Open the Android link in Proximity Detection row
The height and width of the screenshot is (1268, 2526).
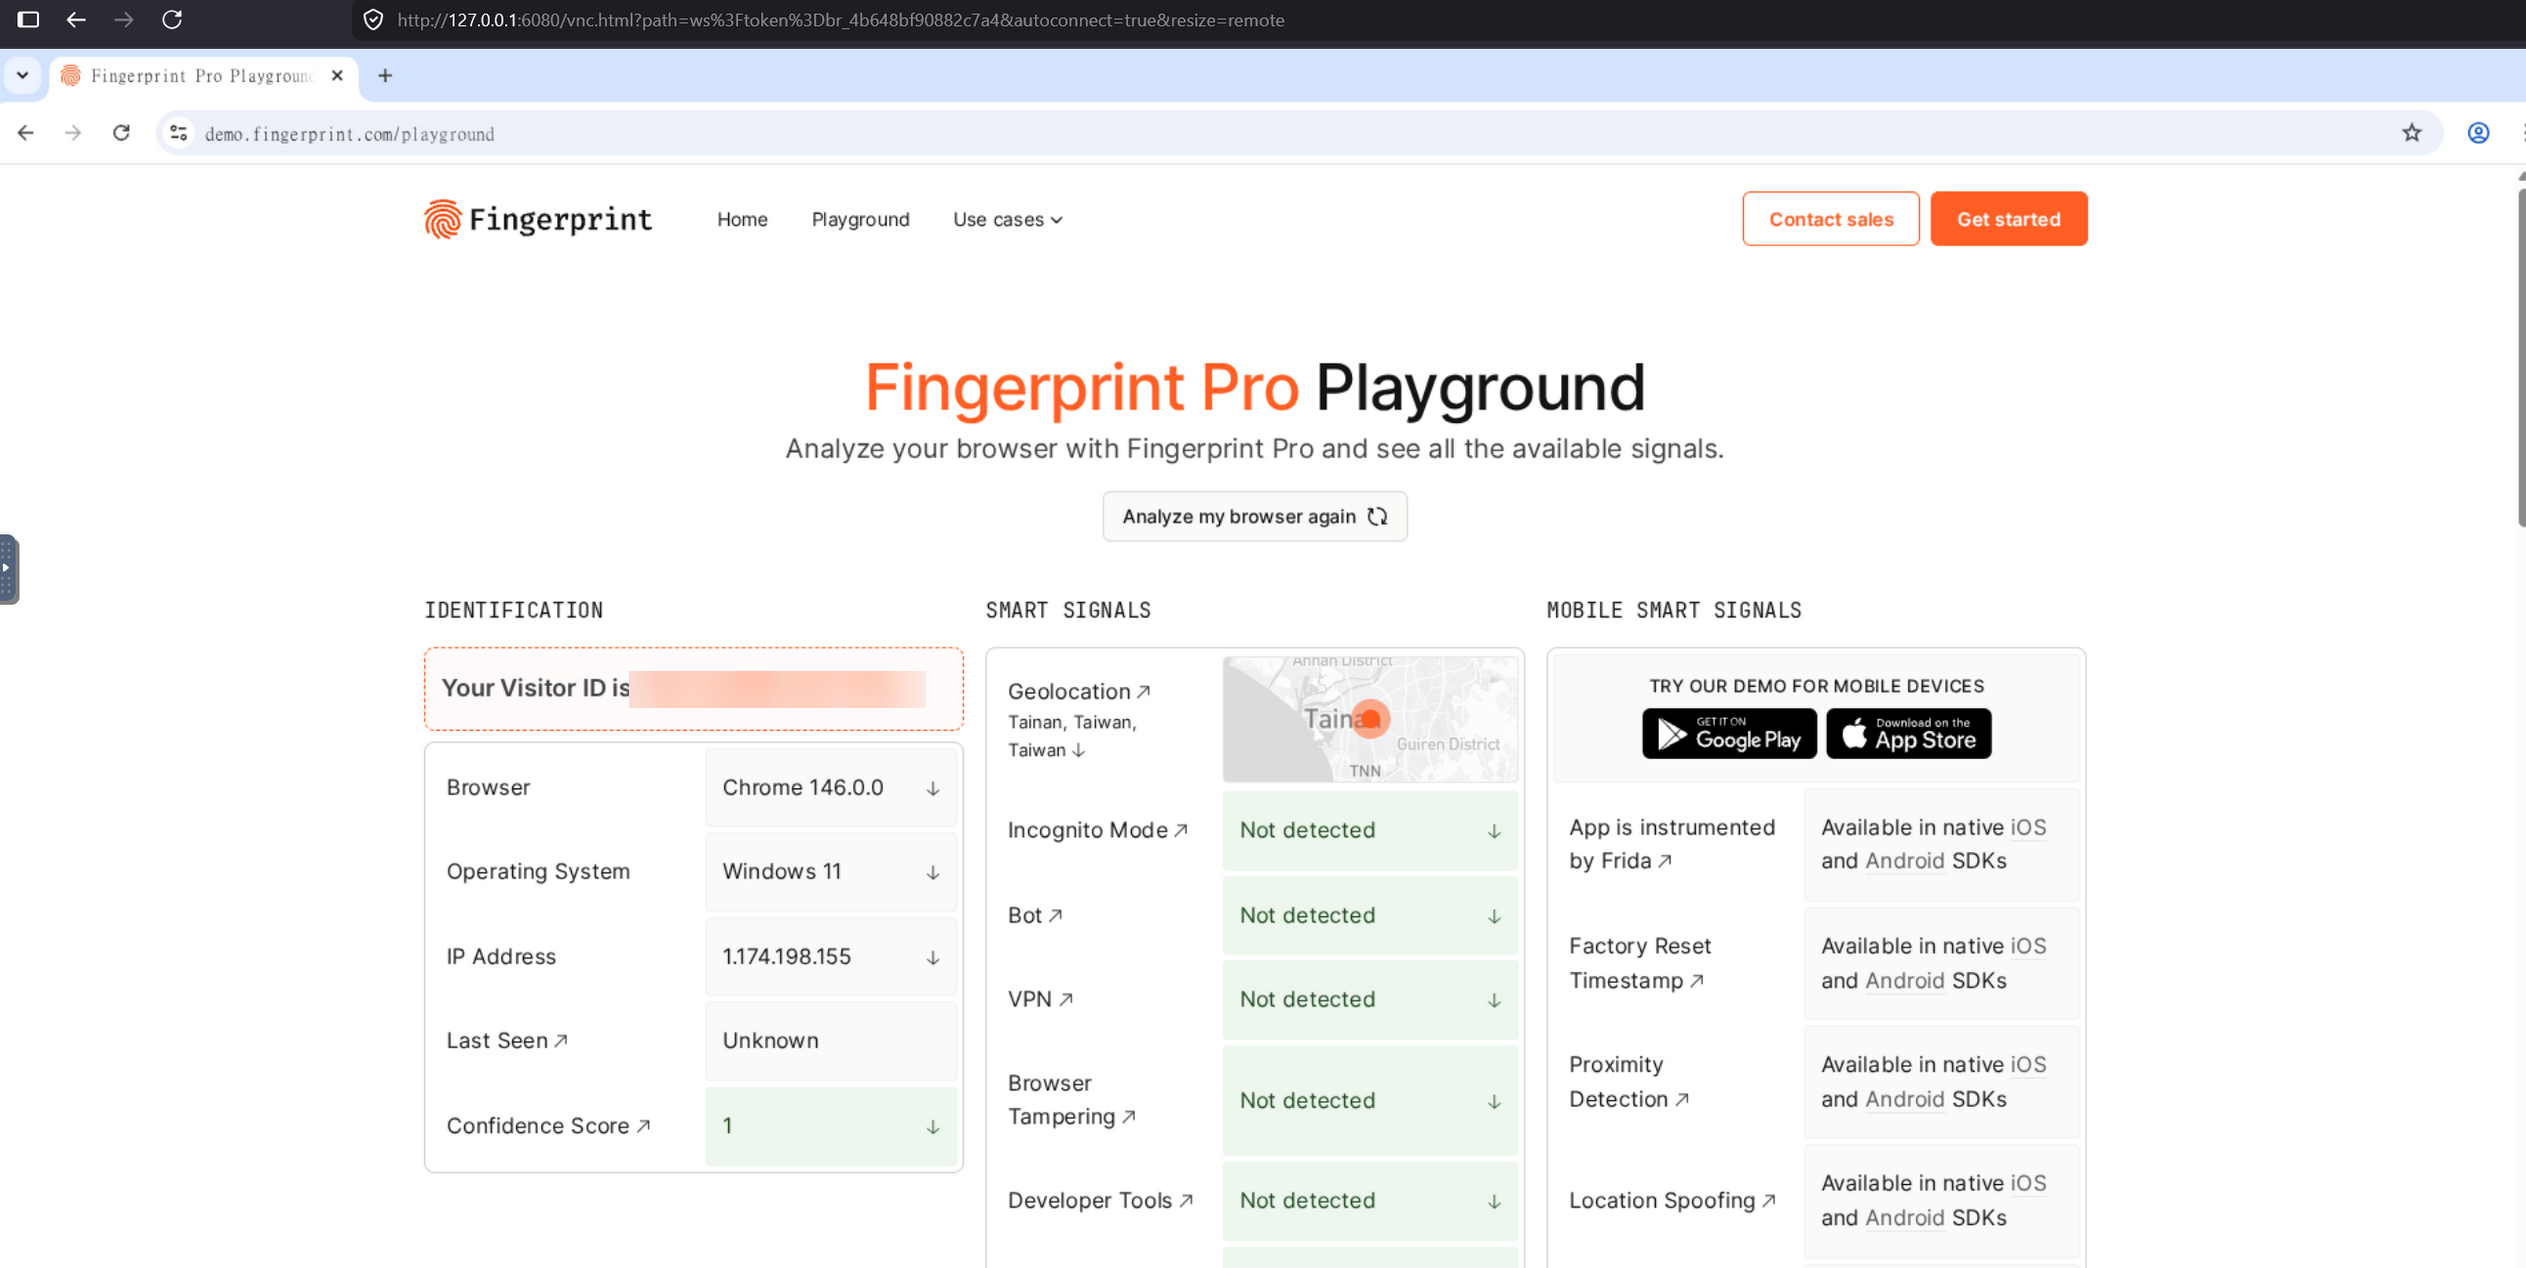pos(1904,1099)
